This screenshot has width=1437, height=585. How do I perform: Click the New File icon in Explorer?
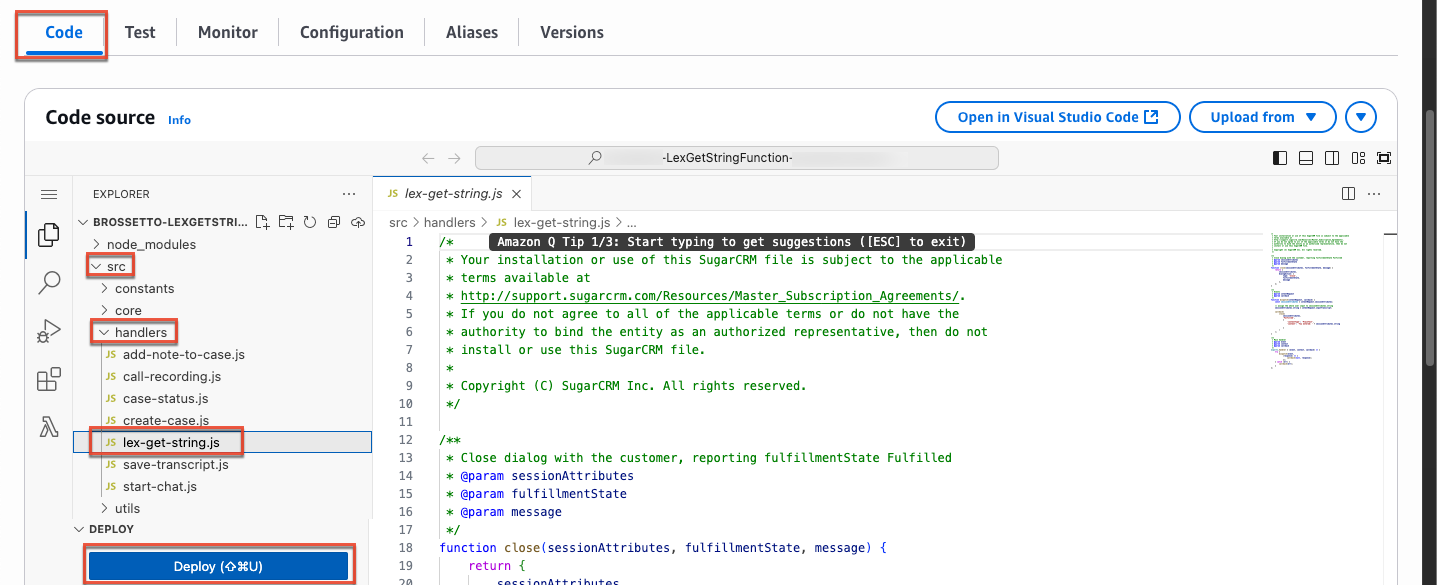point(262,222)
